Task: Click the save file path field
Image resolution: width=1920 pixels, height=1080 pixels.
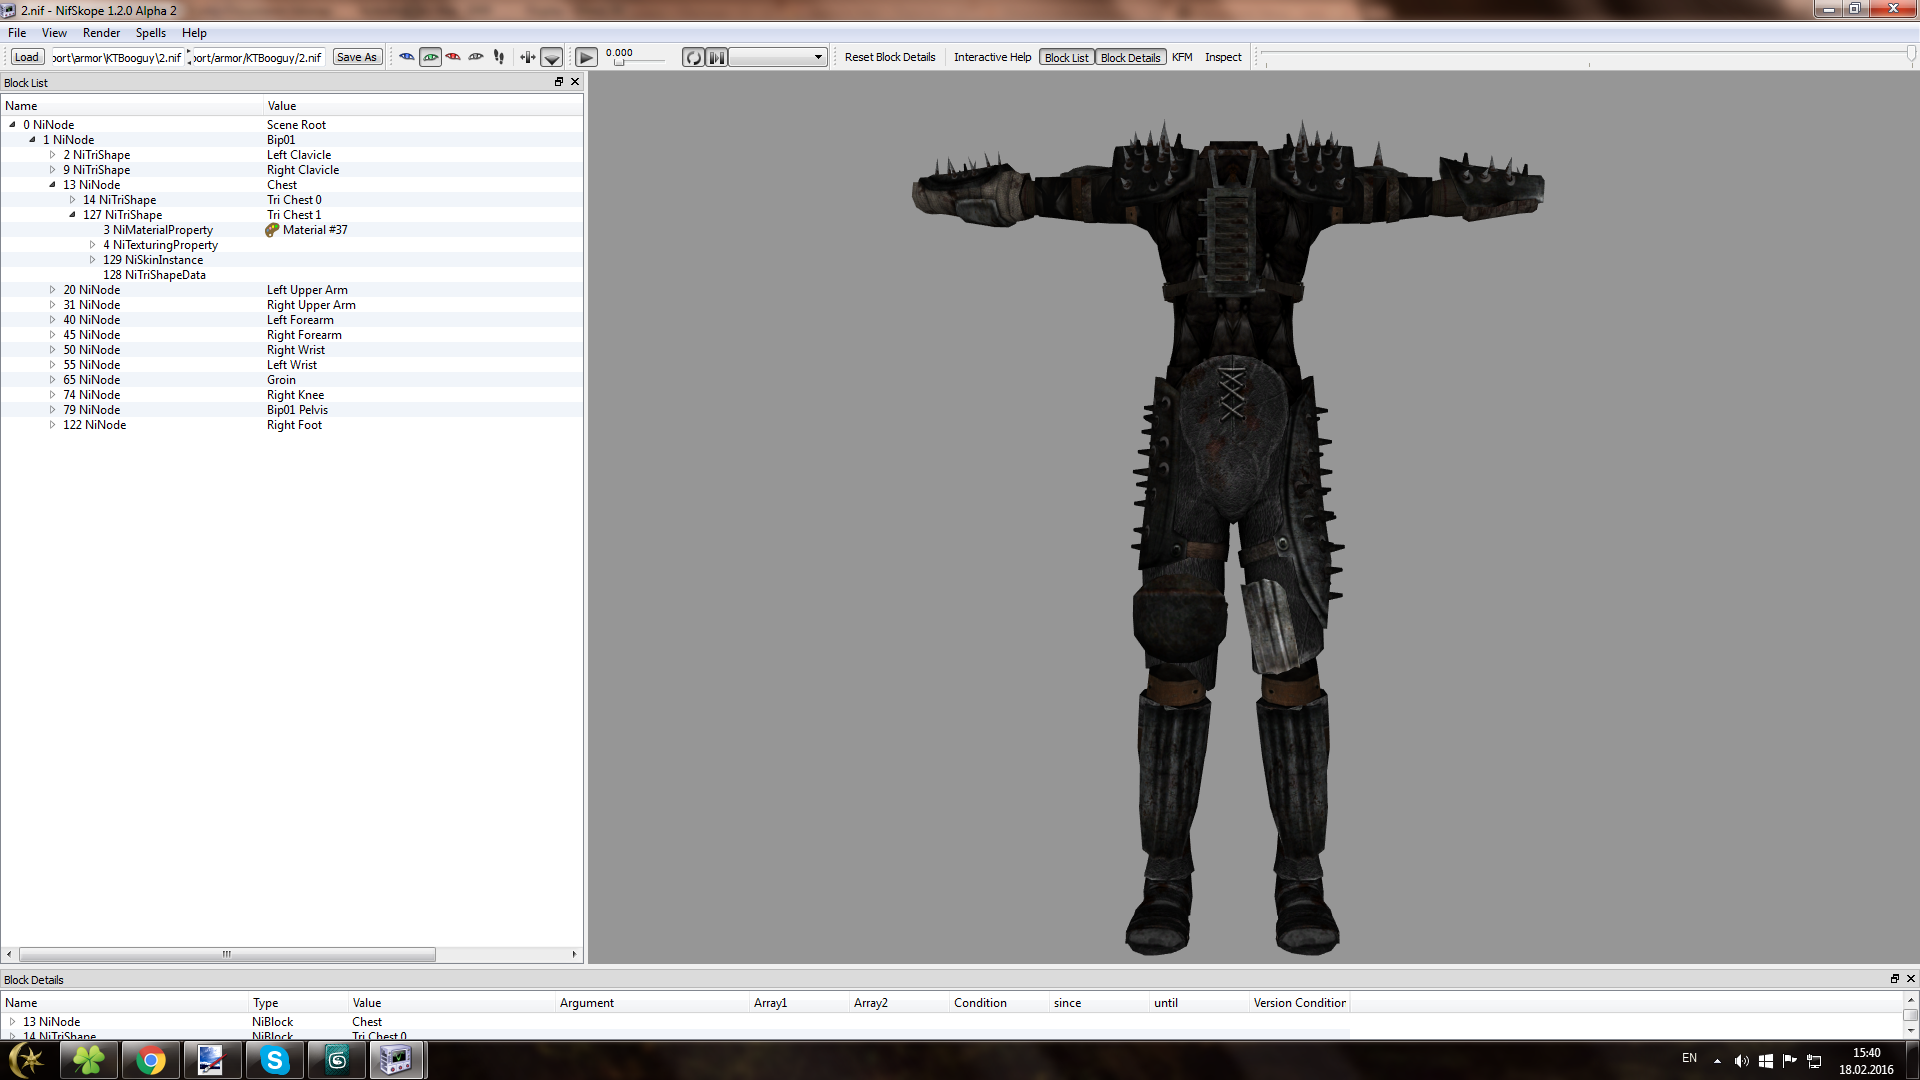Action: coord(258,57)
